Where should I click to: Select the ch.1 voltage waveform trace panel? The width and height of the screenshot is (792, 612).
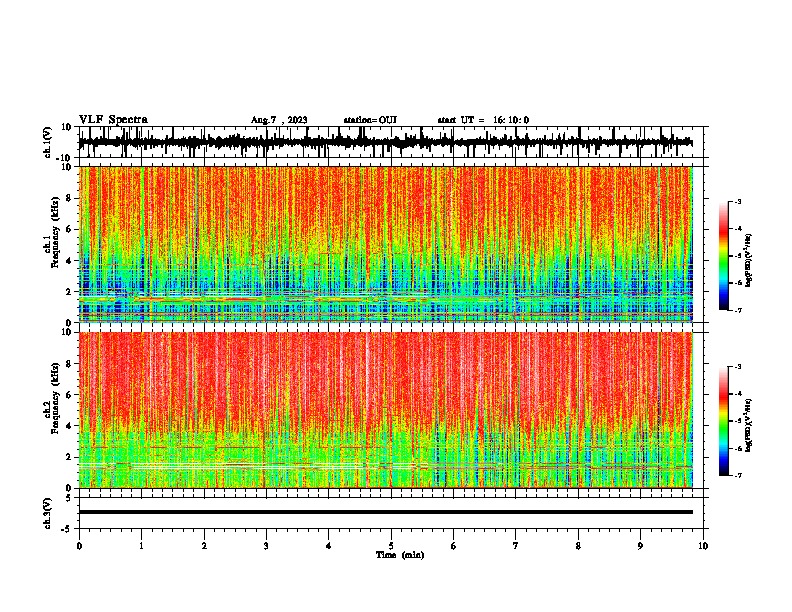coord(391,142)
